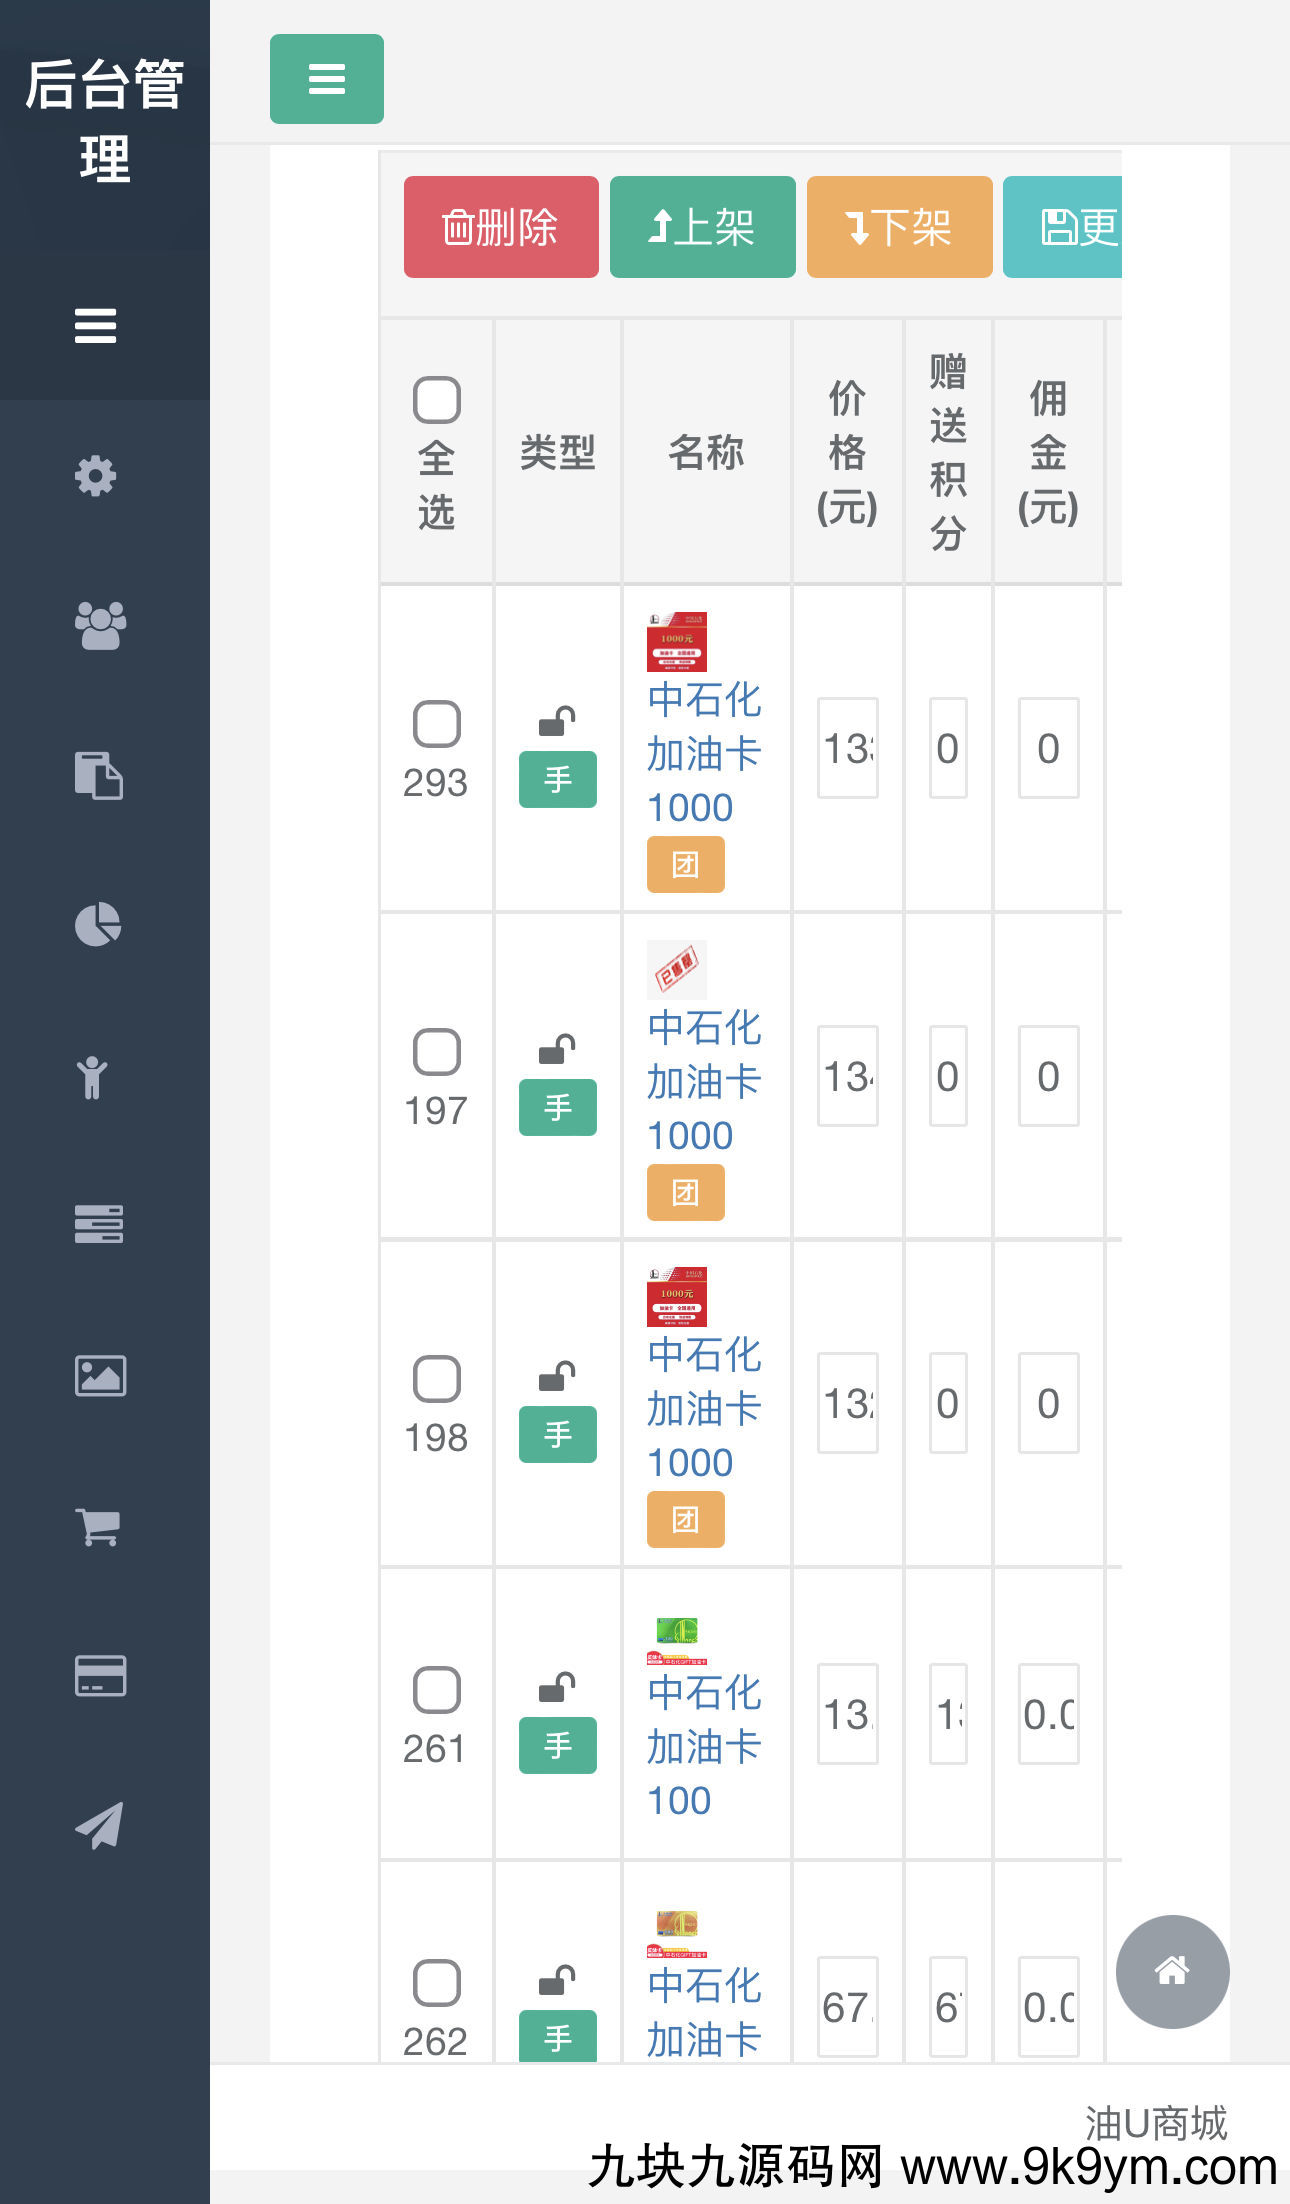Check the checkbox for item 293
This screenshot has width=1290, height=2204.
(436, 722)
